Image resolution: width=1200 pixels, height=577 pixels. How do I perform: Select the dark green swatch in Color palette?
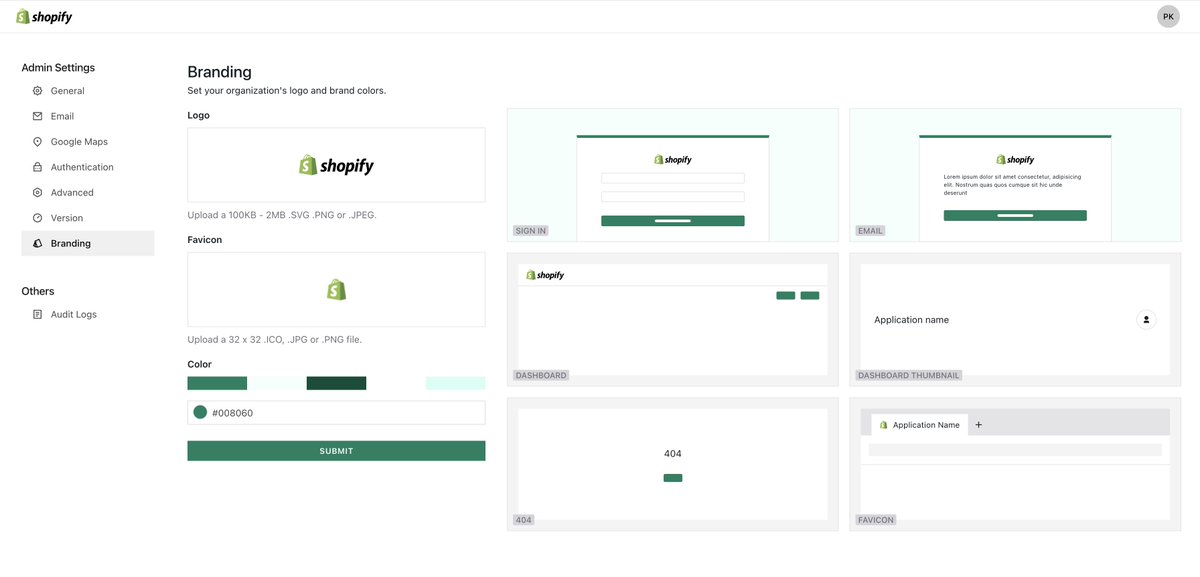335,382
